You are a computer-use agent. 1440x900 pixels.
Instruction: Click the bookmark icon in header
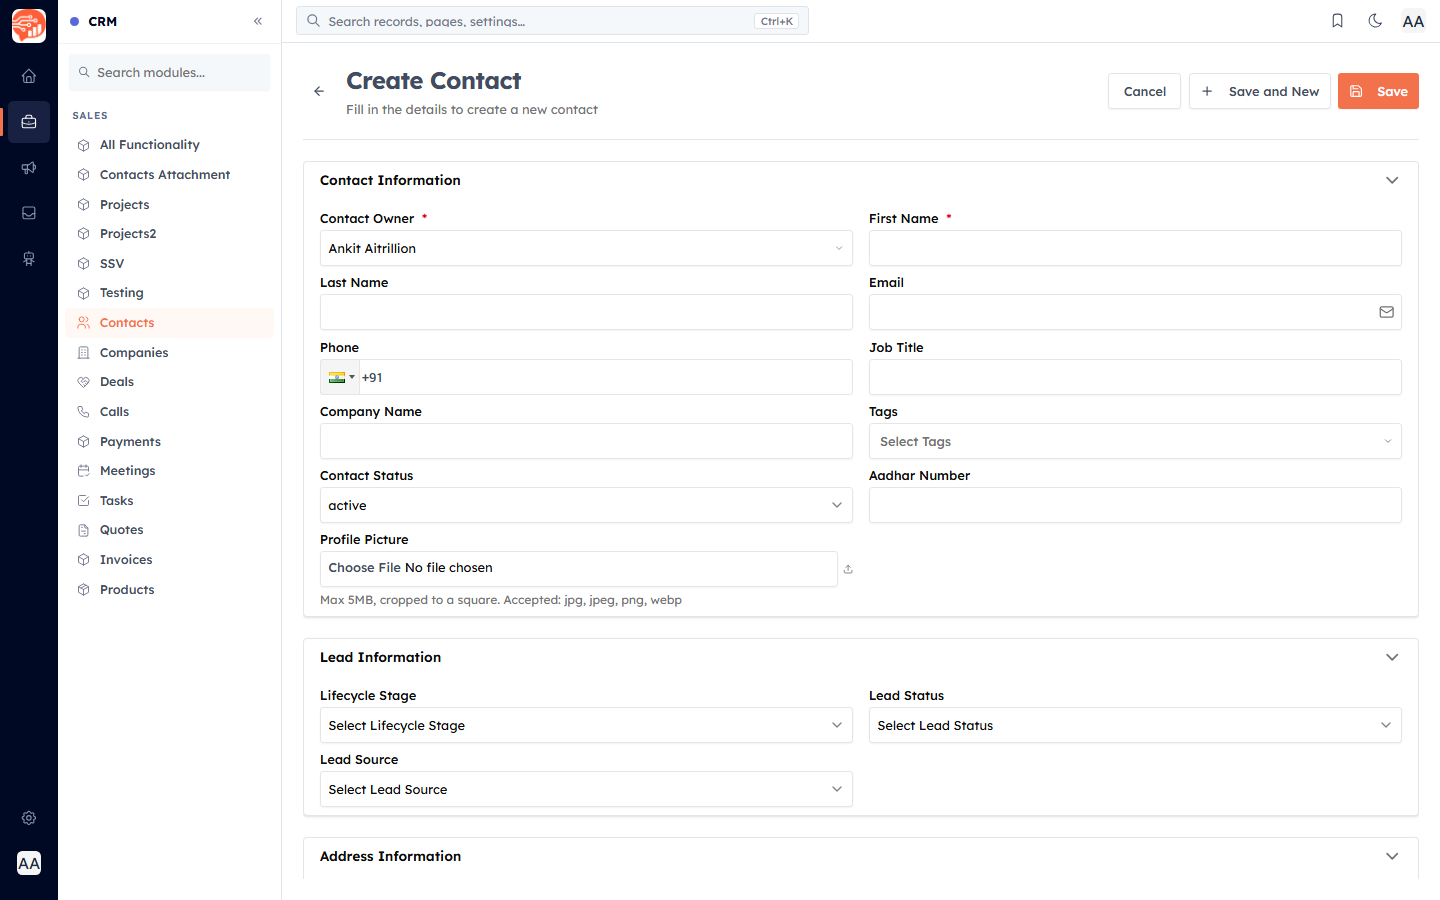click(1337, 21)
